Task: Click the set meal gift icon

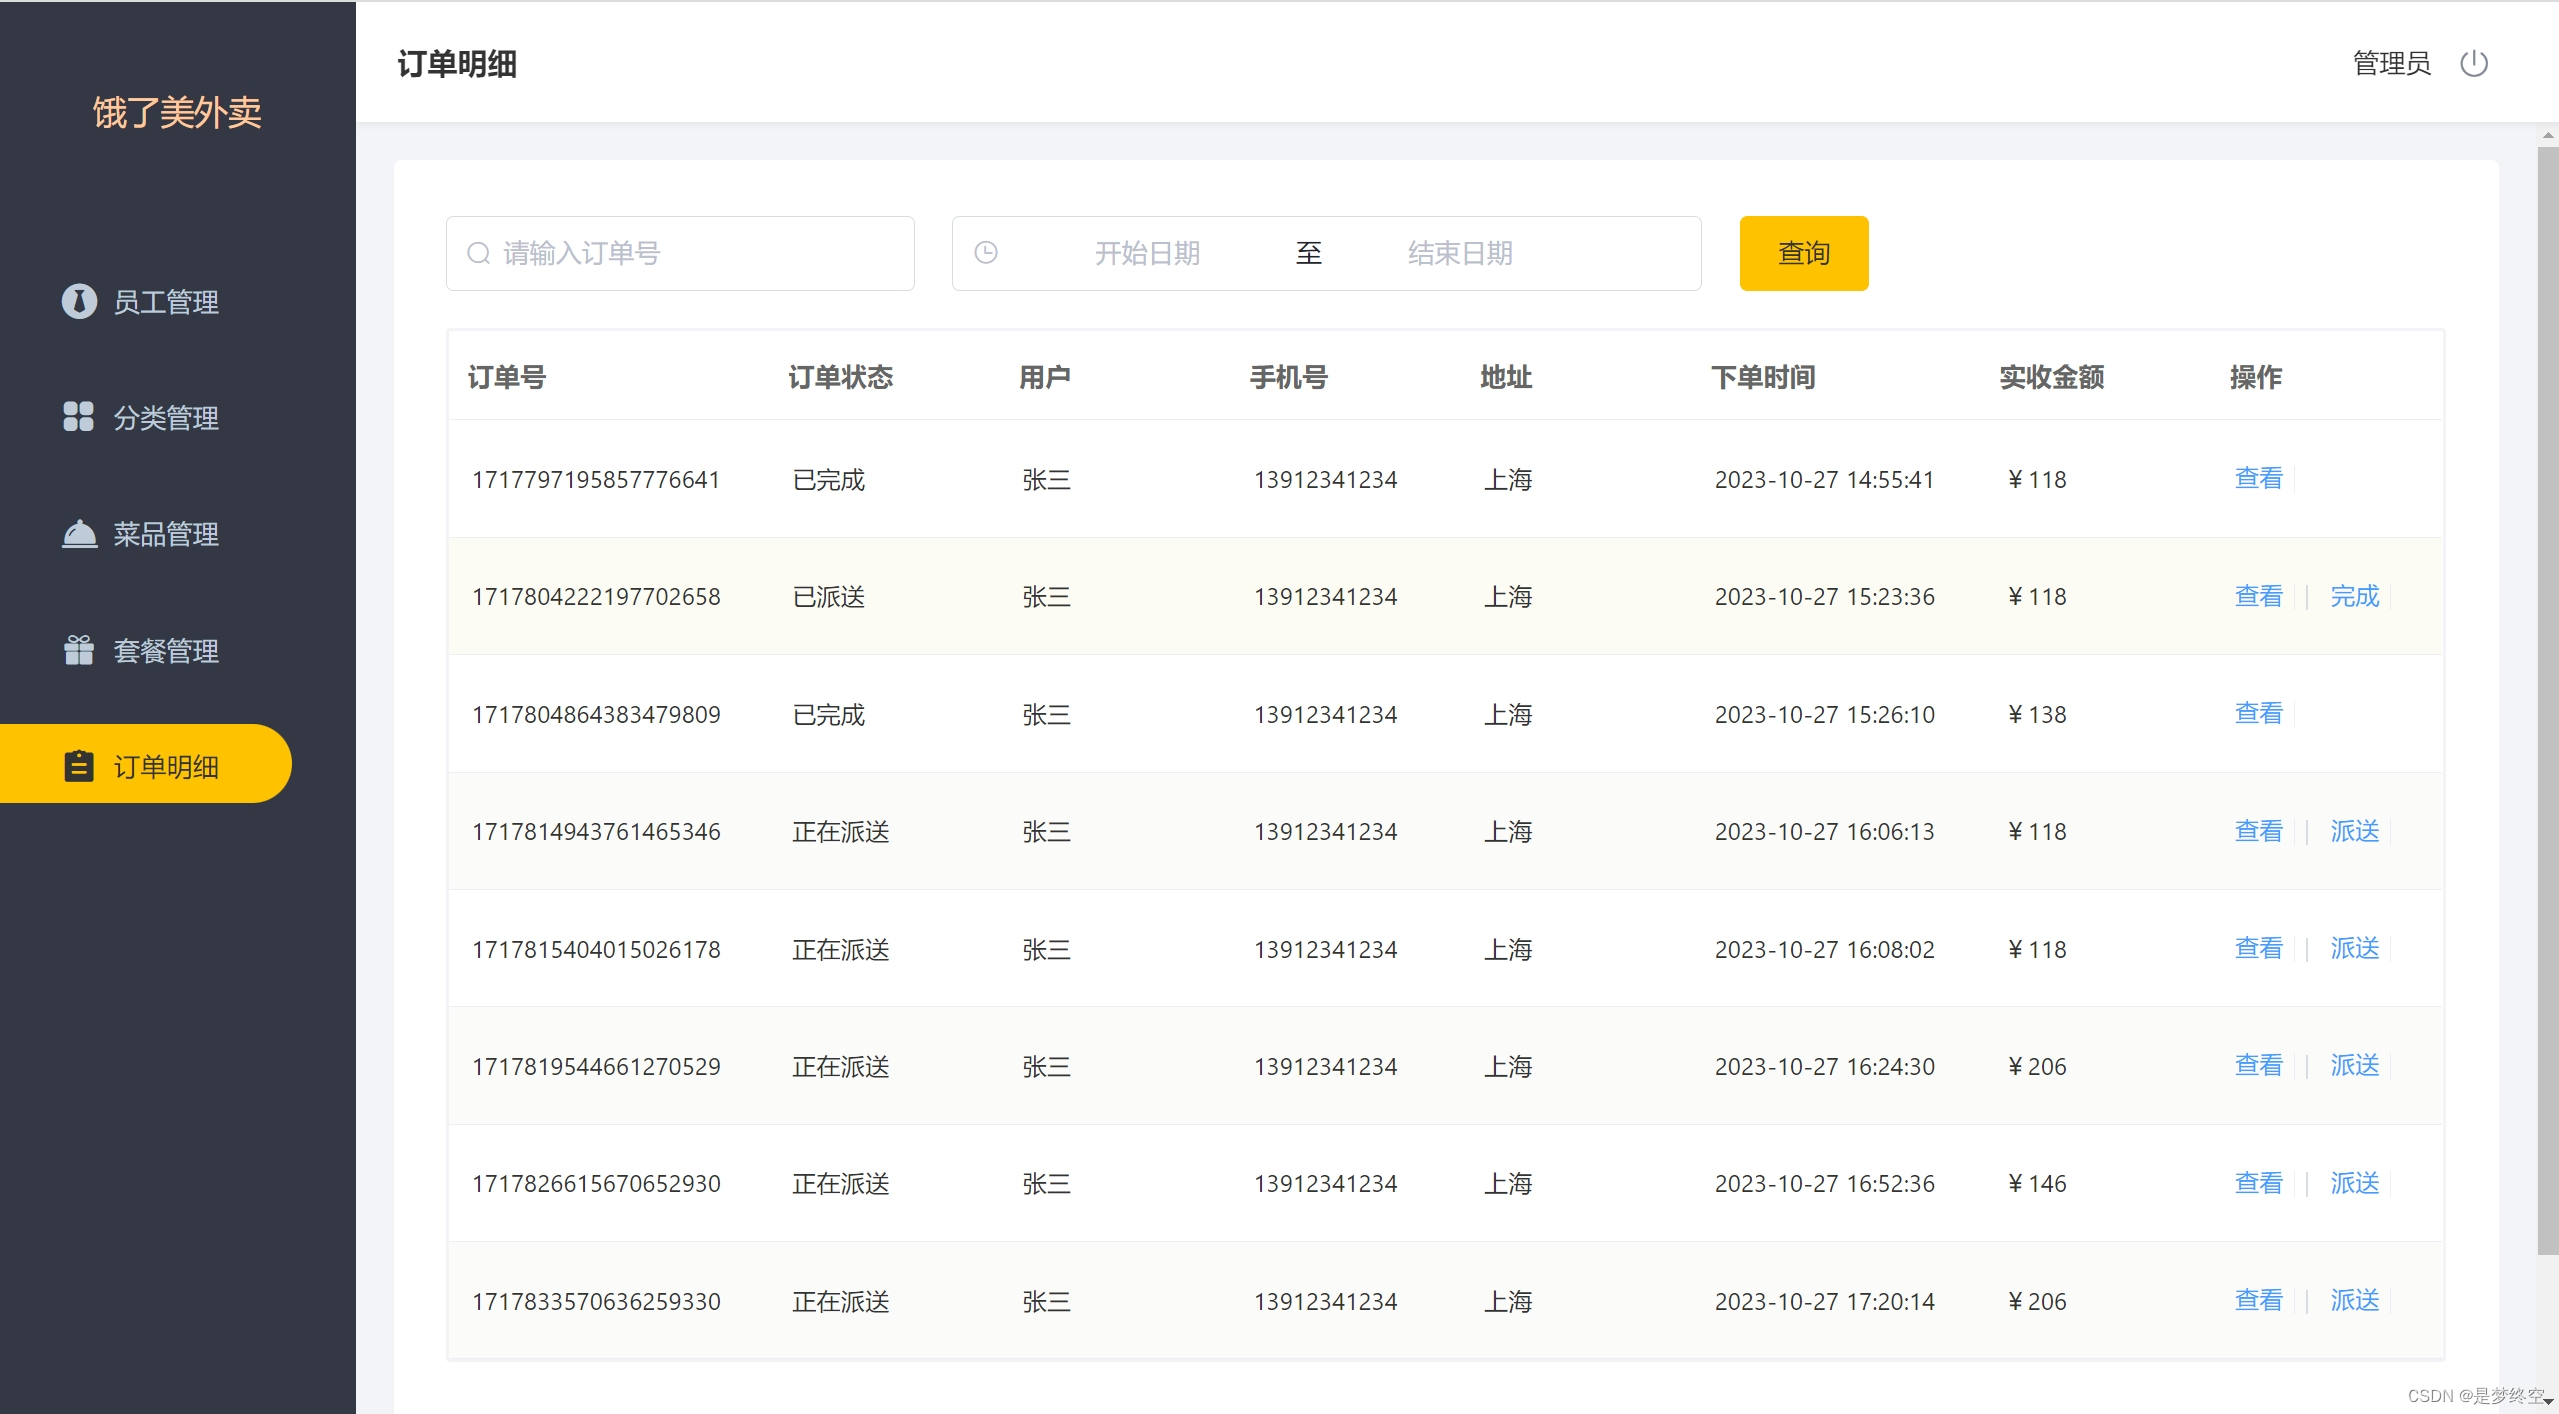Action: click(79, 650)
